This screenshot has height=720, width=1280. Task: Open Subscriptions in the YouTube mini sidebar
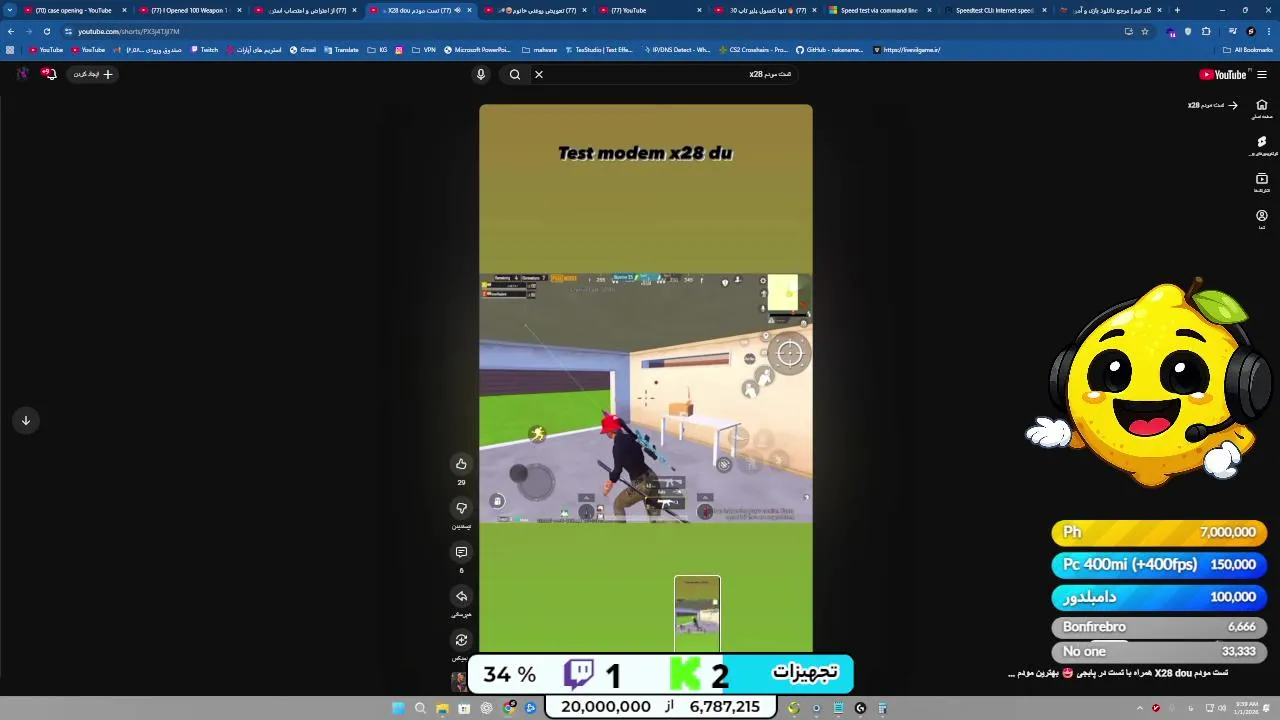(x=1262, y=183)
